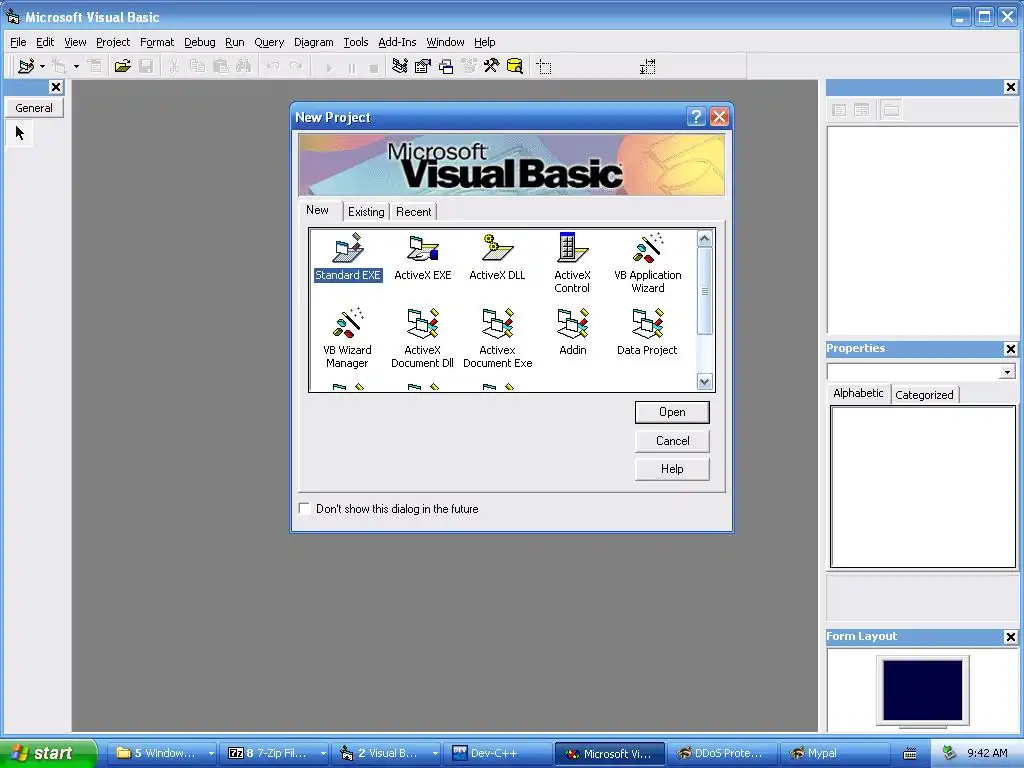Click the project list scrollbar thumb
Viewport: 1024px width, 768px height.
click(x=704, y=291)
